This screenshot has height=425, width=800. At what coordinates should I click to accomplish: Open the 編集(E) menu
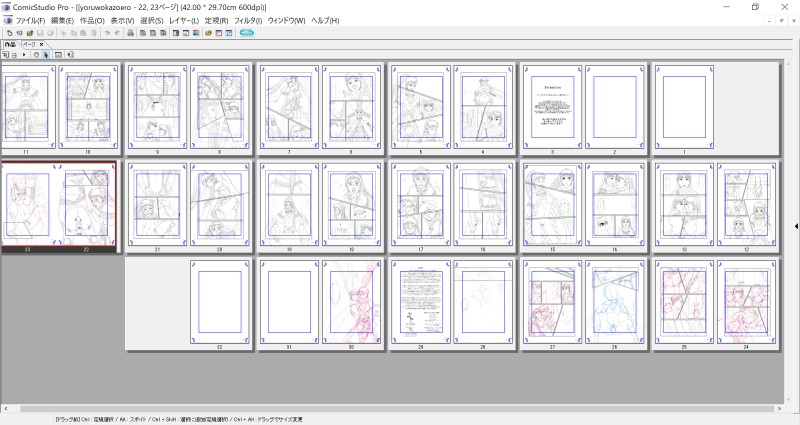[62, 20]
